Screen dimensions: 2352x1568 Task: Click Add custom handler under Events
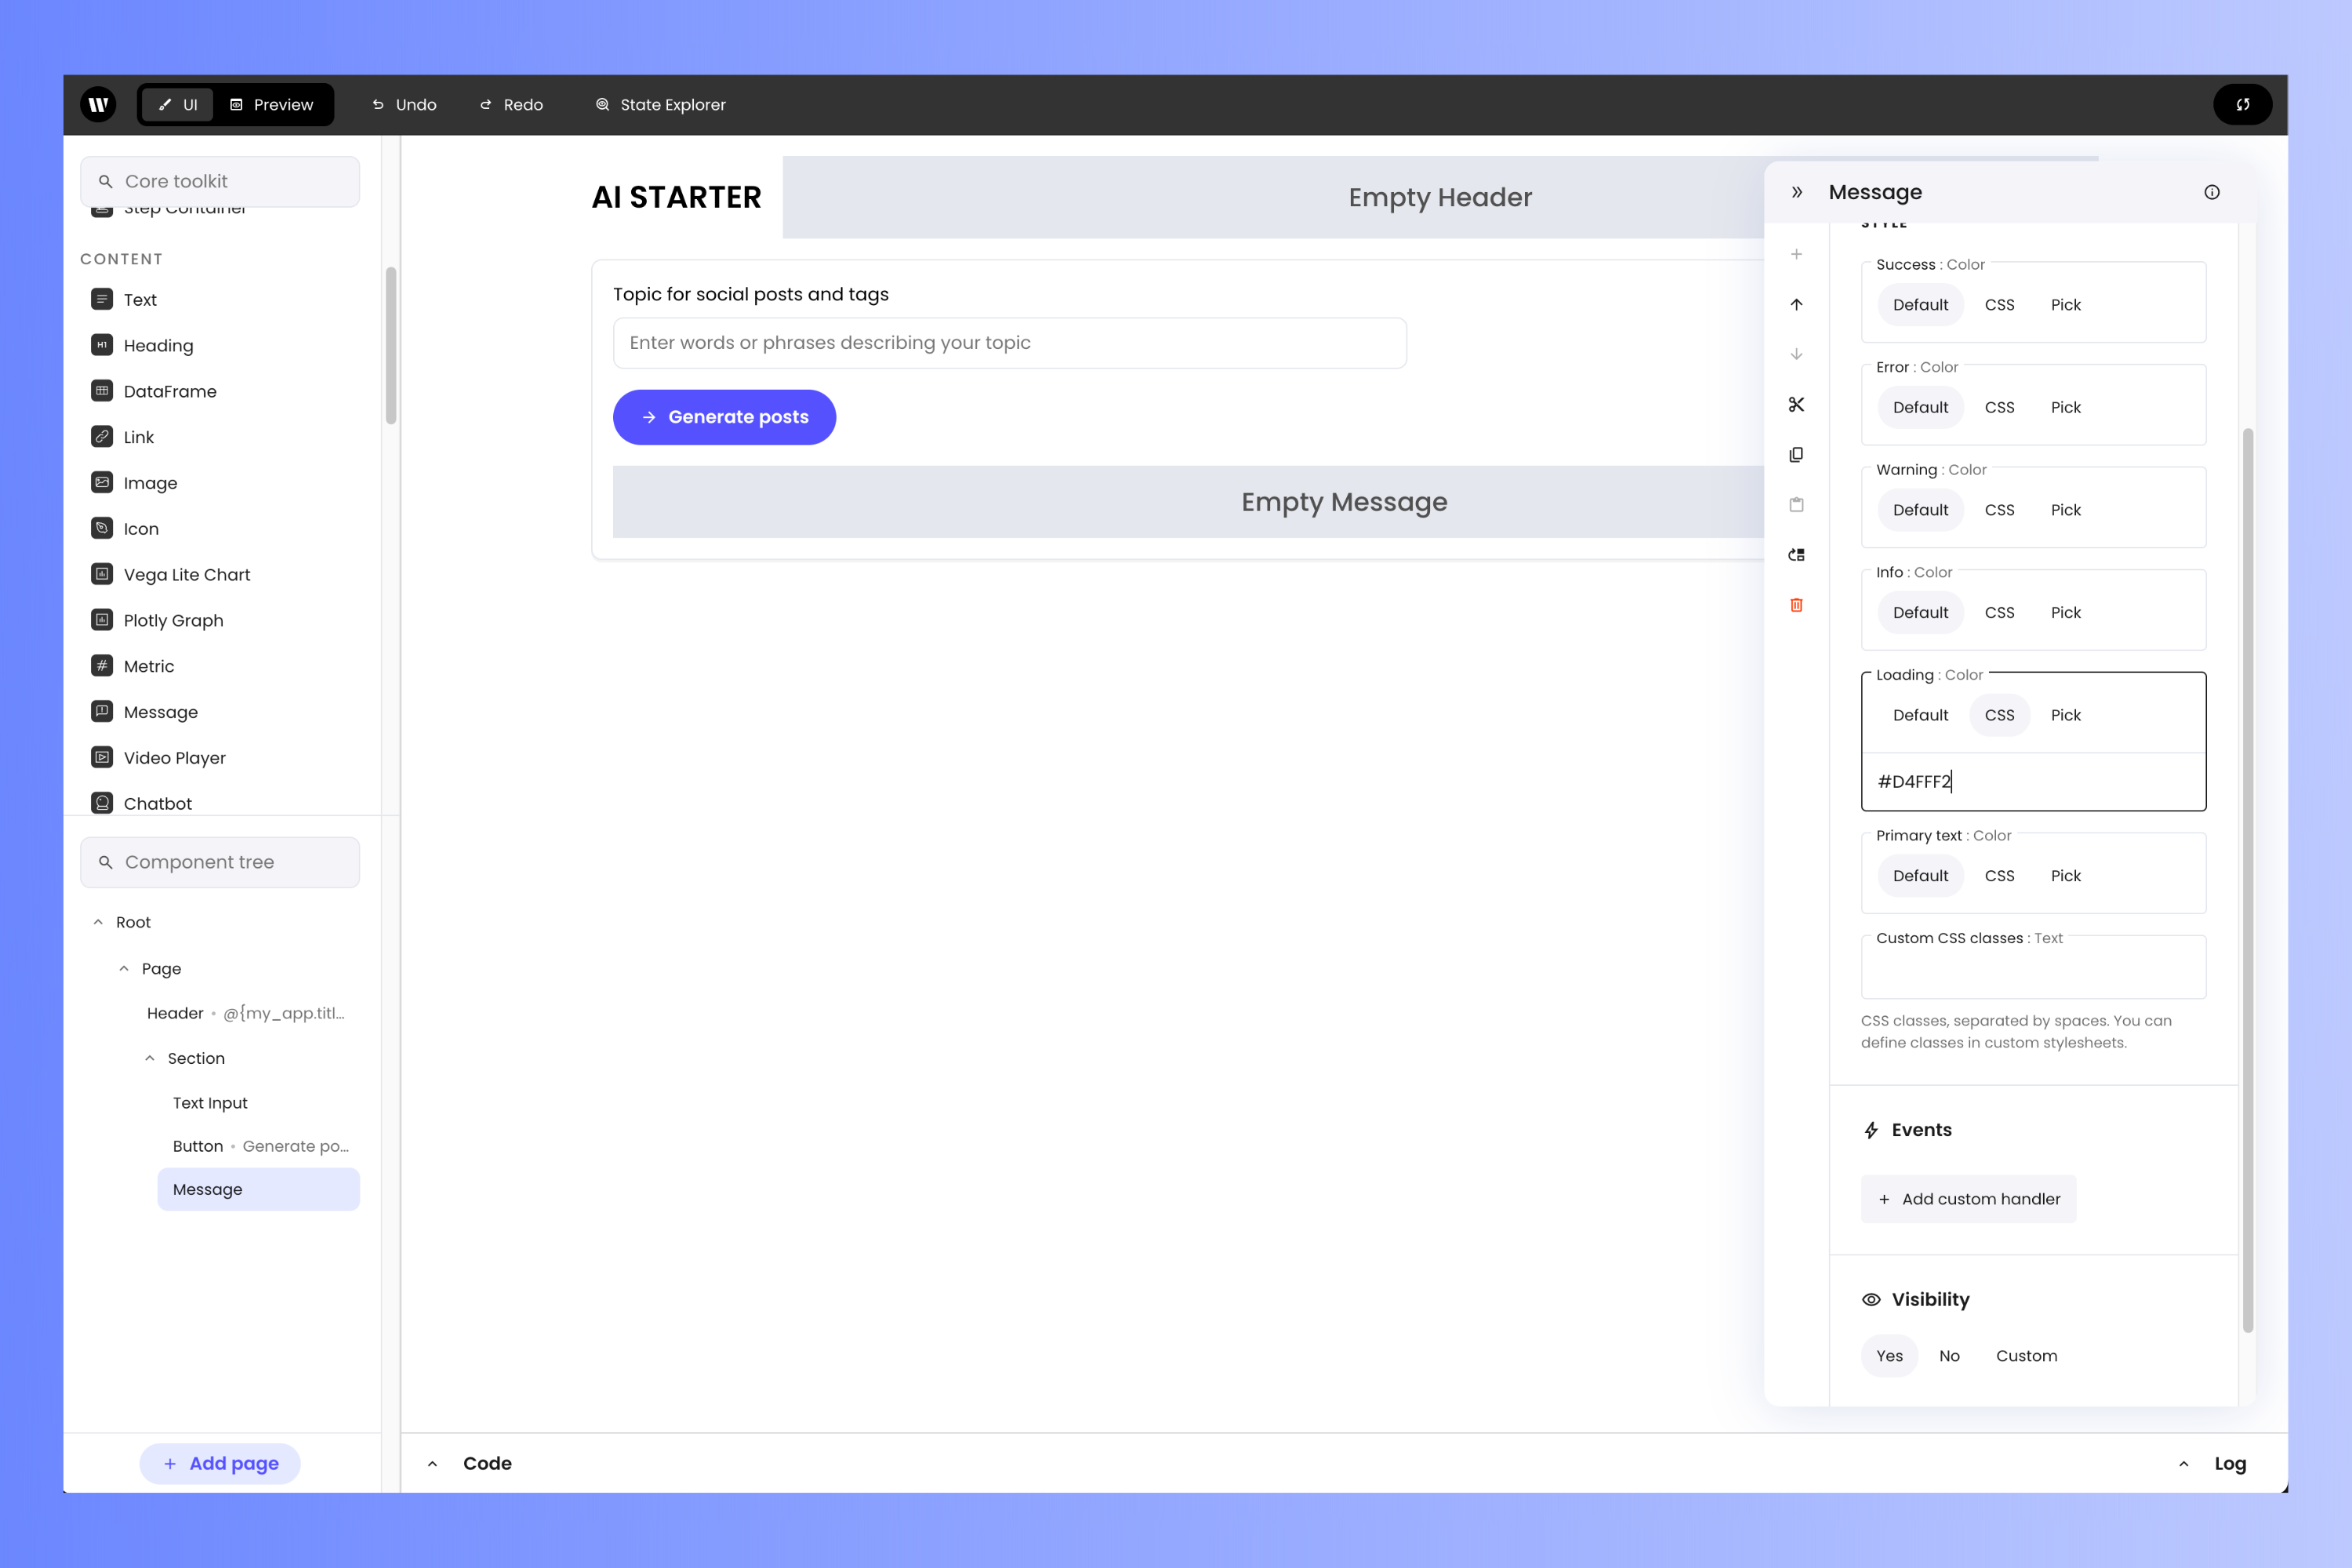1967,1198
